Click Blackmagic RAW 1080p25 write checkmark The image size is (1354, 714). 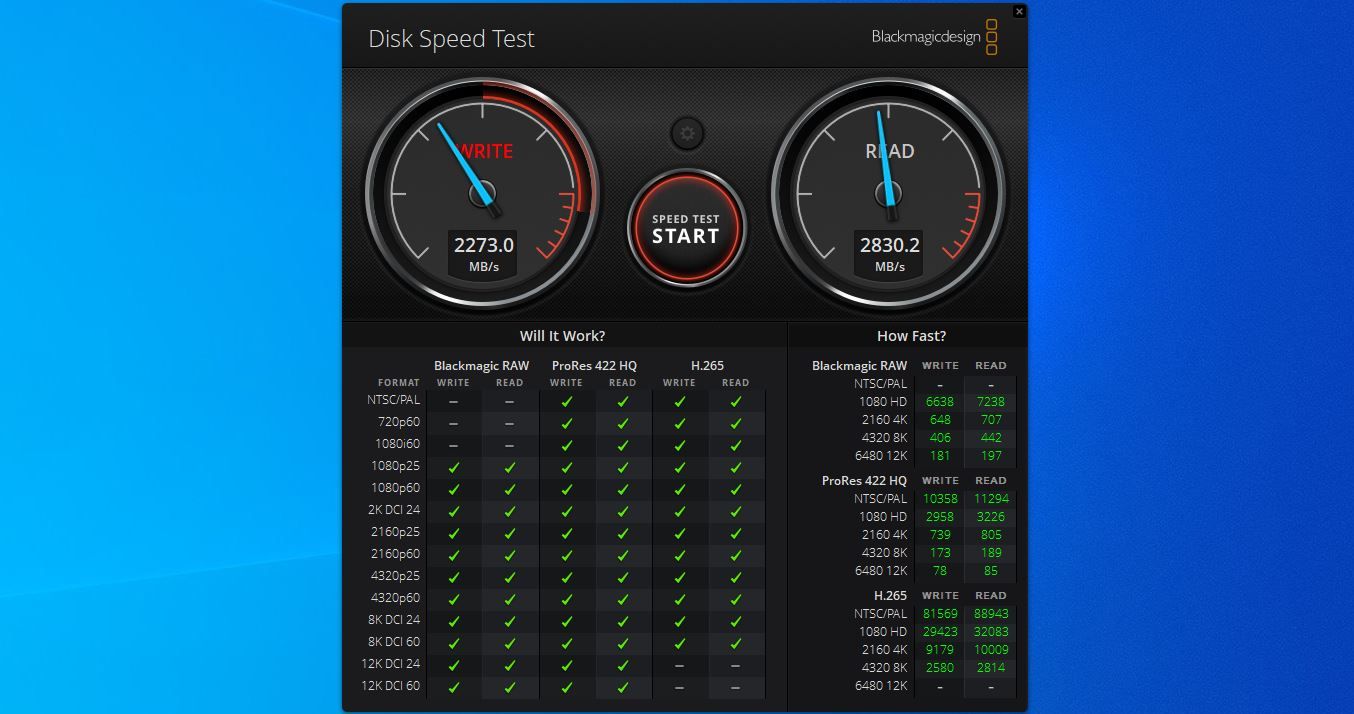[453, 467]
